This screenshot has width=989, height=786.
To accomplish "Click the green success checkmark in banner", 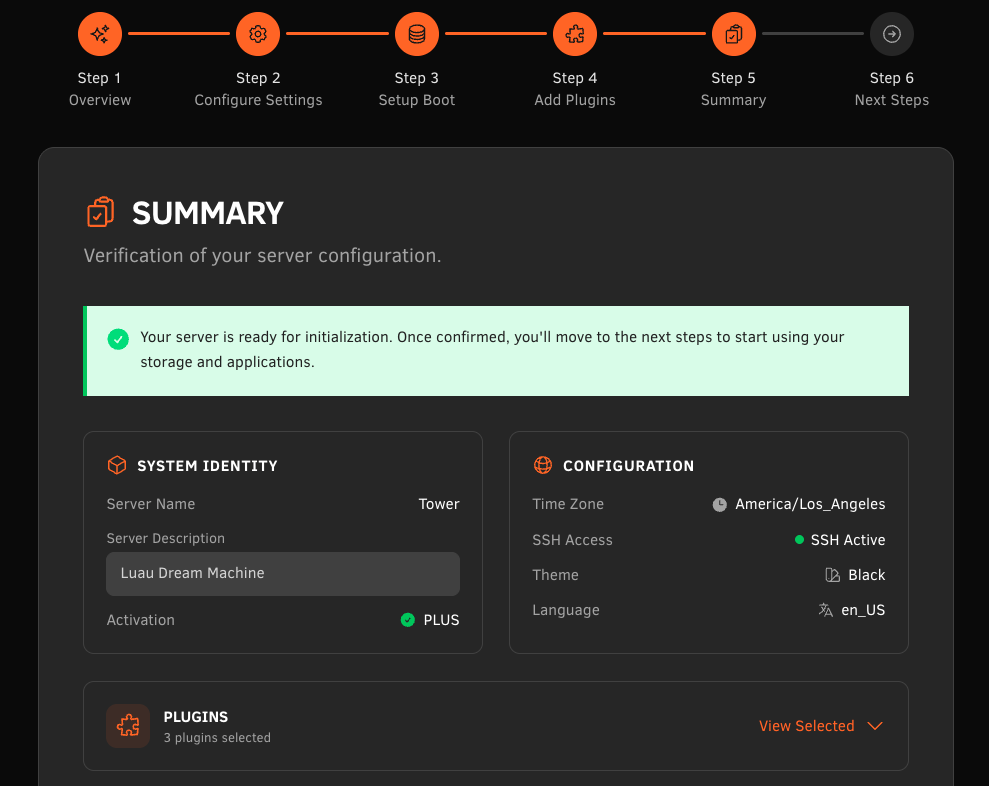I will [x=118, y=339].
